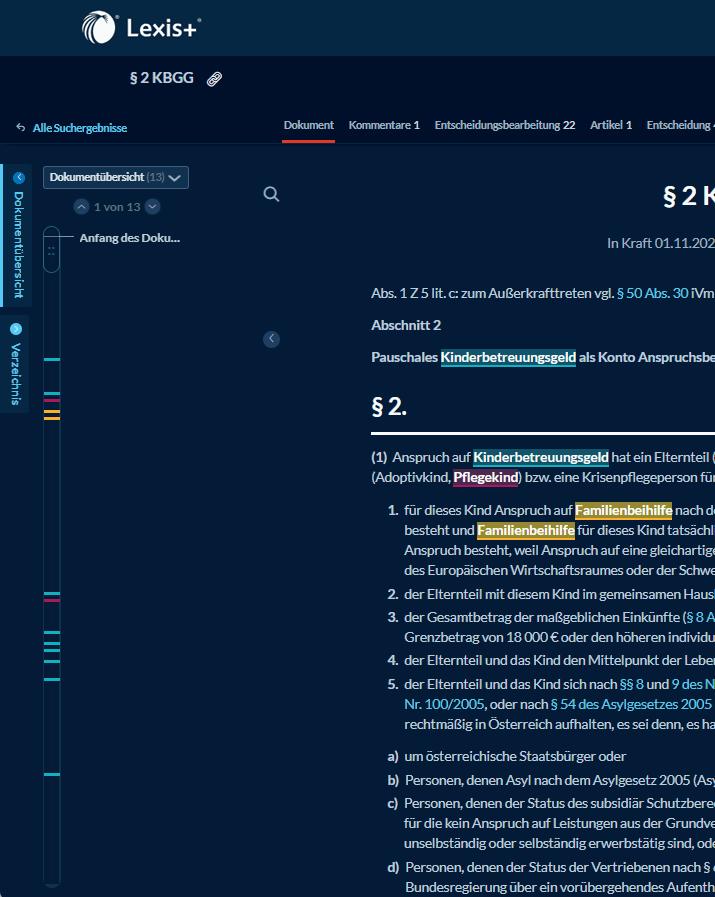Click the back arrow beside Alle Suchergebnisse

coord(21,128)
